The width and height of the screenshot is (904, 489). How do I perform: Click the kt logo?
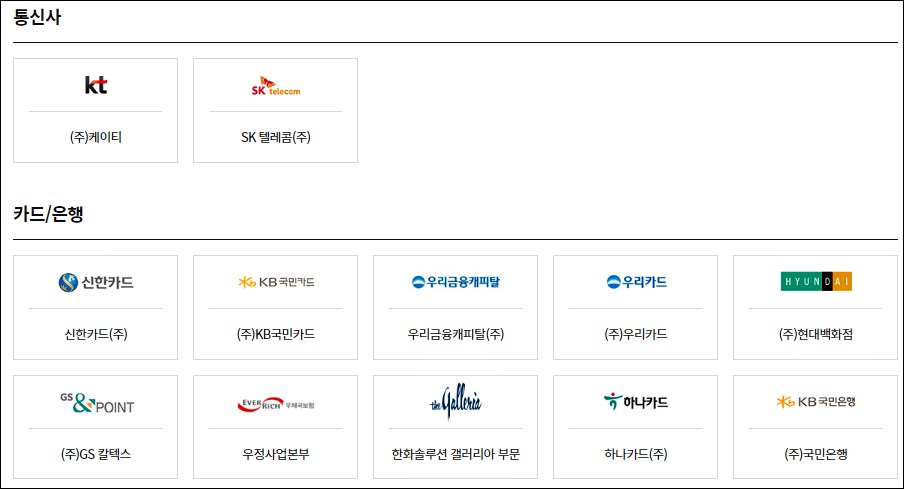[x=96, y=85]
